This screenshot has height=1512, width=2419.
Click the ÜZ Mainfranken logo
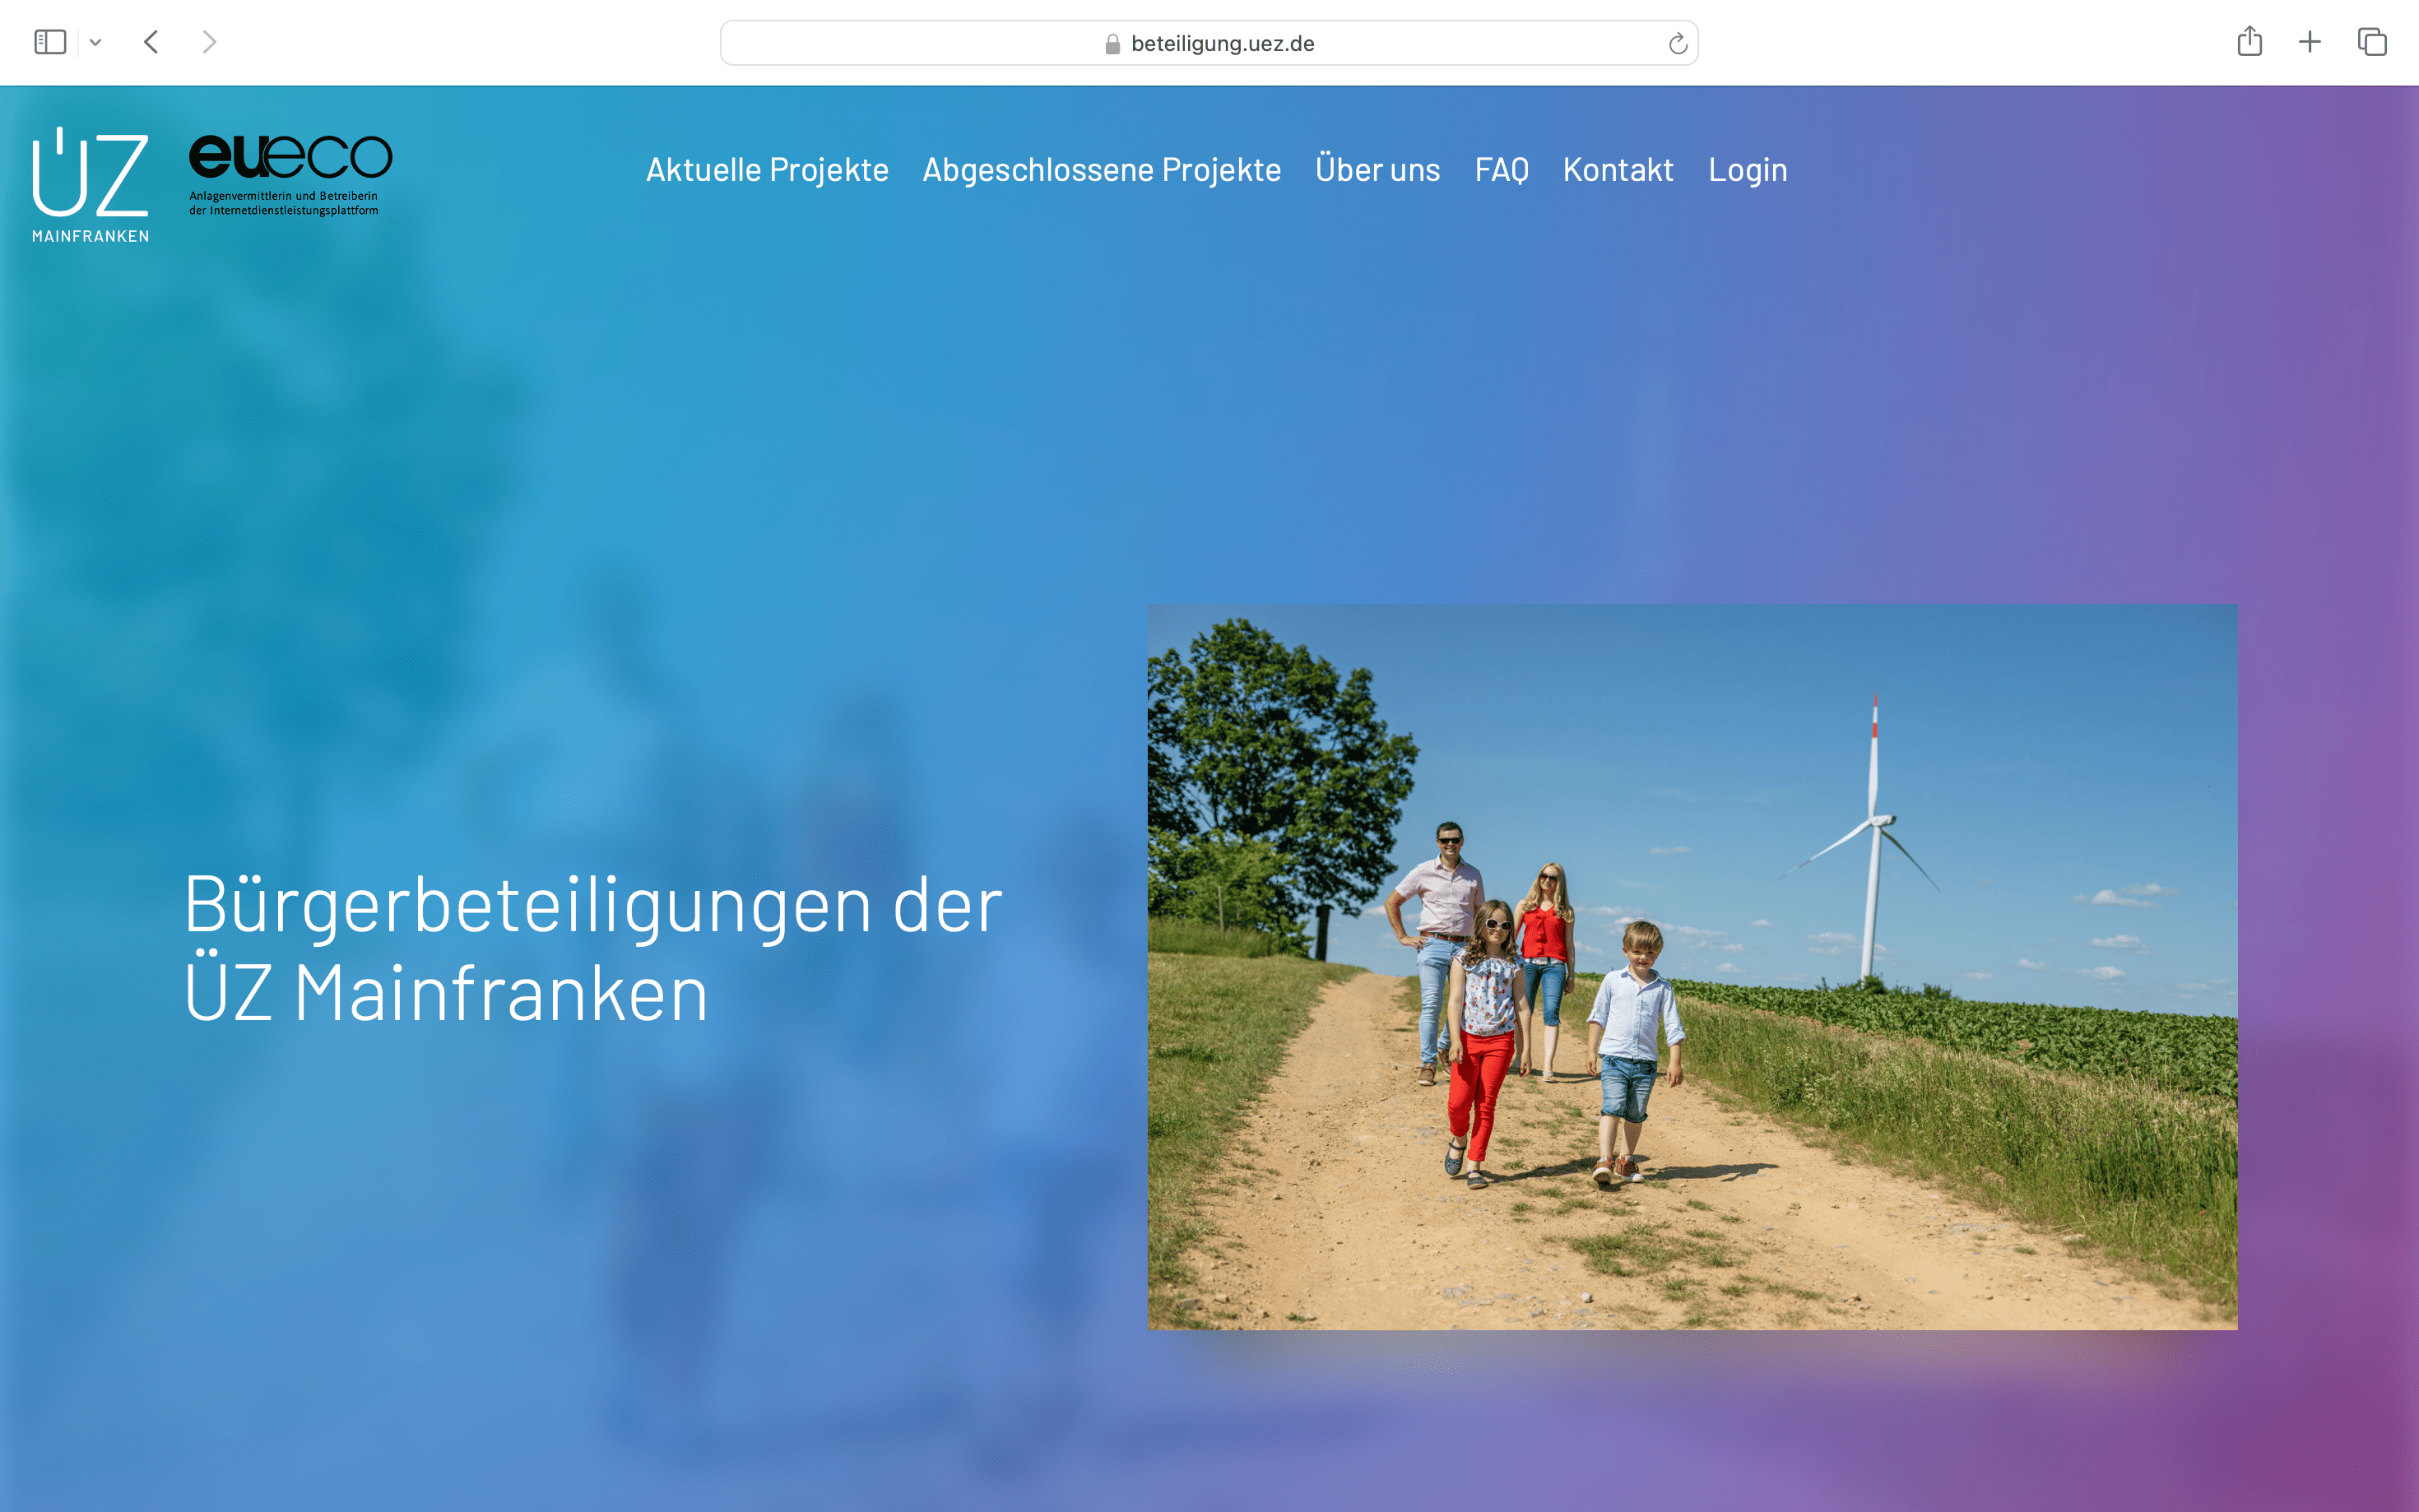(91, 185)
